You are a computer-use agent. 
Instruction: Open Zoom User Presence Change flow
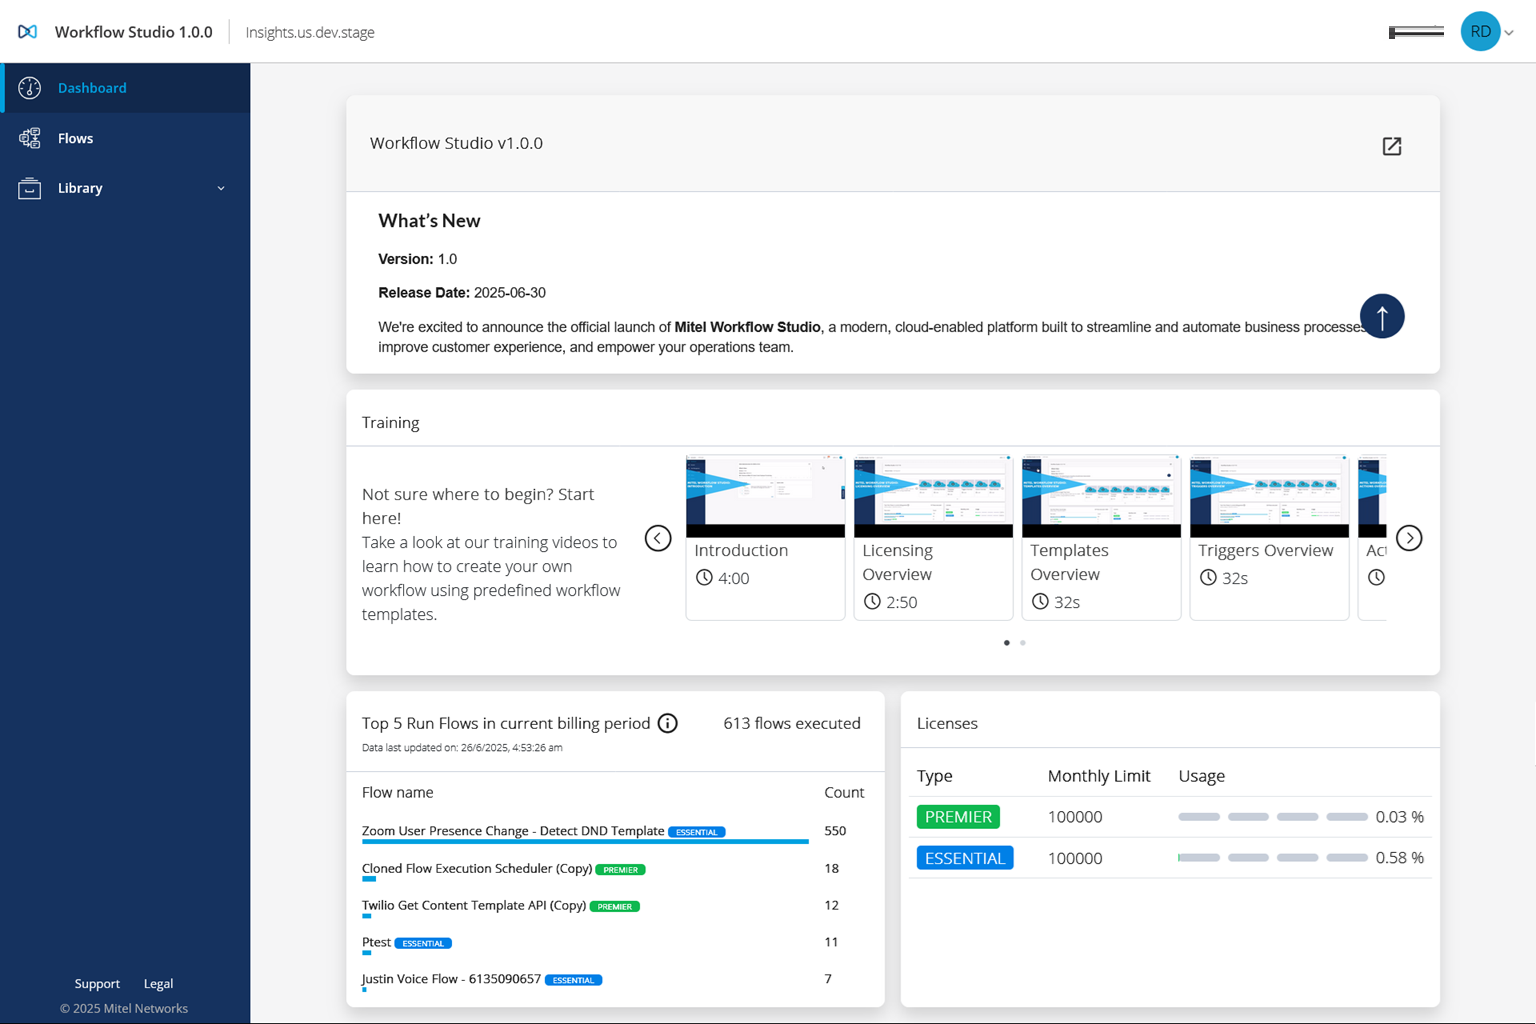[x=512, y=831]
